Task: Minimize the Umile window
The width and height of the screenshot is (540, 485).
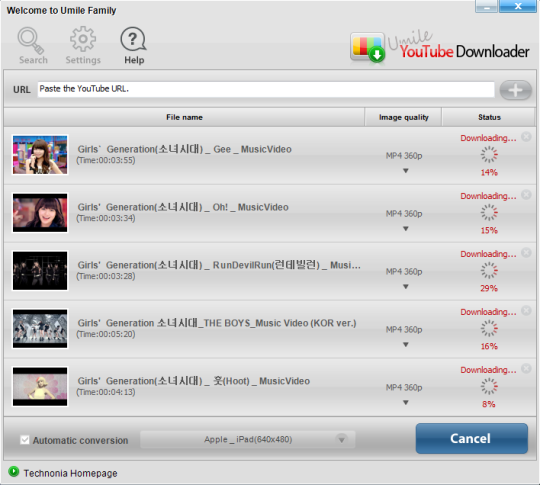Action: click(x=486, y=6)
